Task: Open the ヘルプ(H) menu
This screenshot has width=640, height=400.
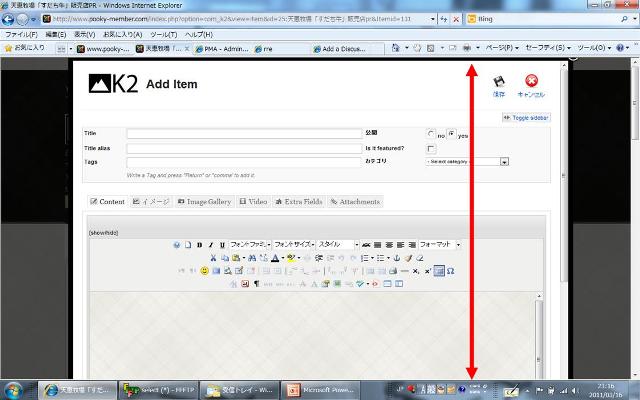Action: coord(199,35)
